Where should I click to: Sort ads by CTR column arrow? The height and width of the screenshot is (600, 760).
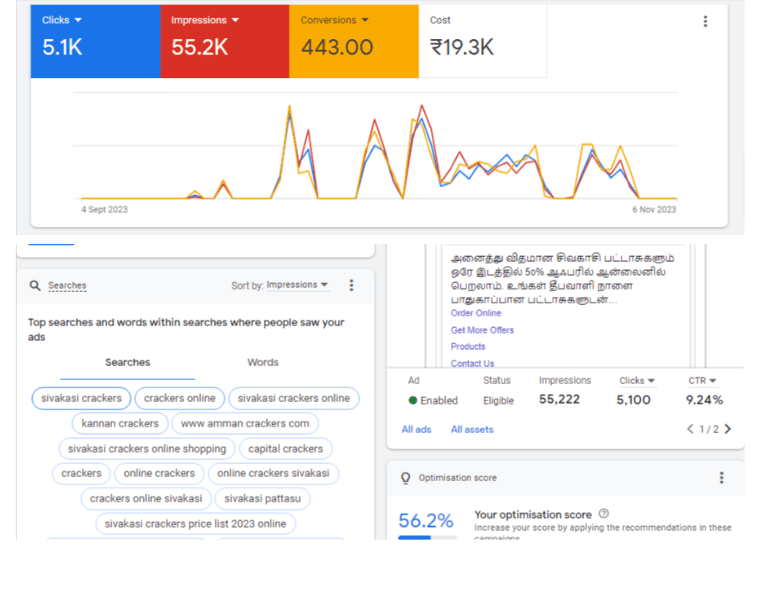click(712, 381)
